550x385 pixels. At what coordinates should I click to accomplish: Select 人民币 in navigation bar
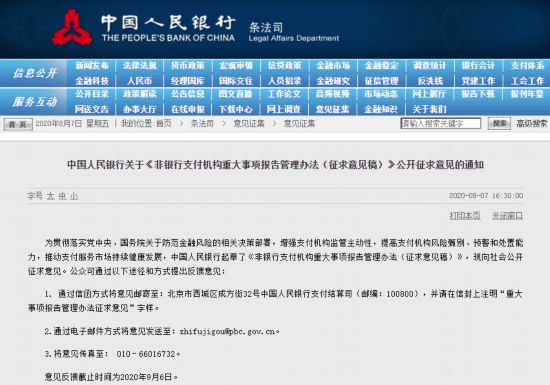(140, 81)
